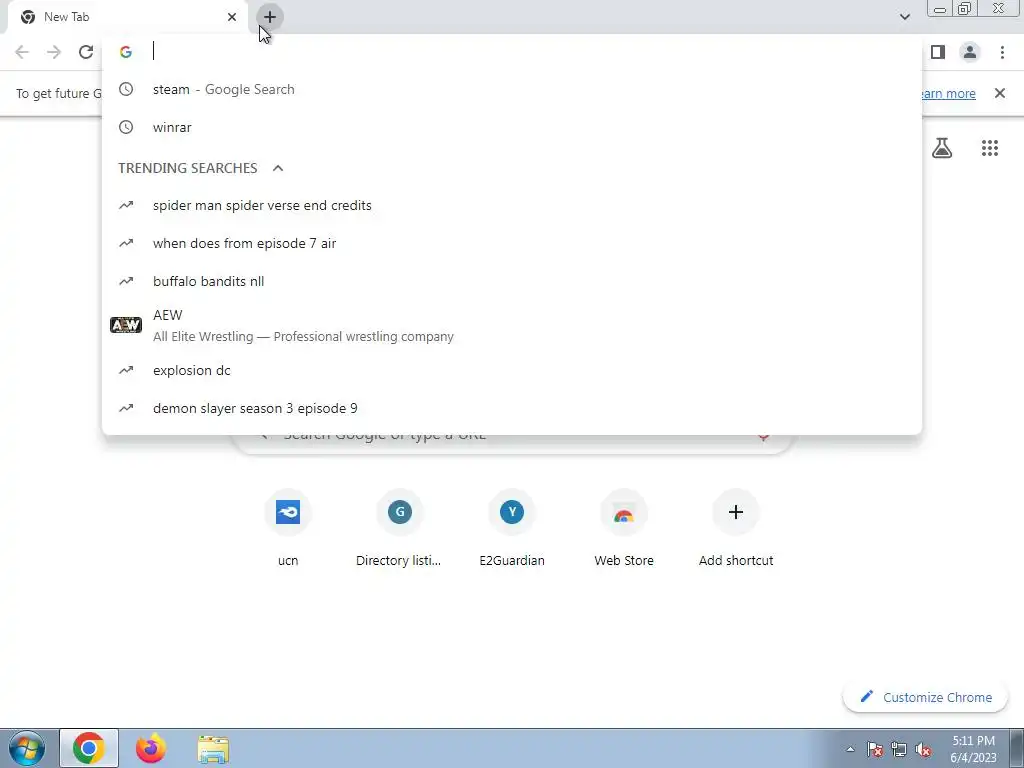1024x768 pixels.
Task: Toggle the side panel icon
Action: click(x=938, y=52)
